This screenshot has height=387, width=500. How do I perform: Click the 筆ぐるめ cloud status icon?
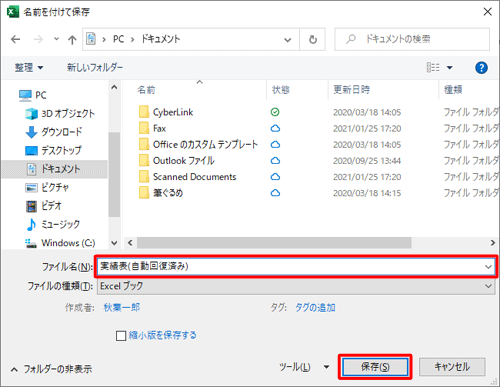pos(275,193)
